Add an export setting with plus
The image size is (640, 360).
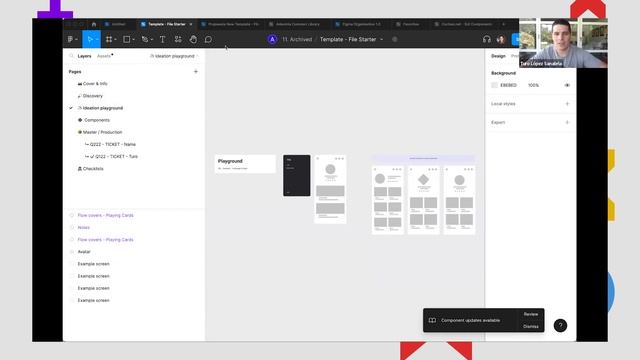pos(567,122)
